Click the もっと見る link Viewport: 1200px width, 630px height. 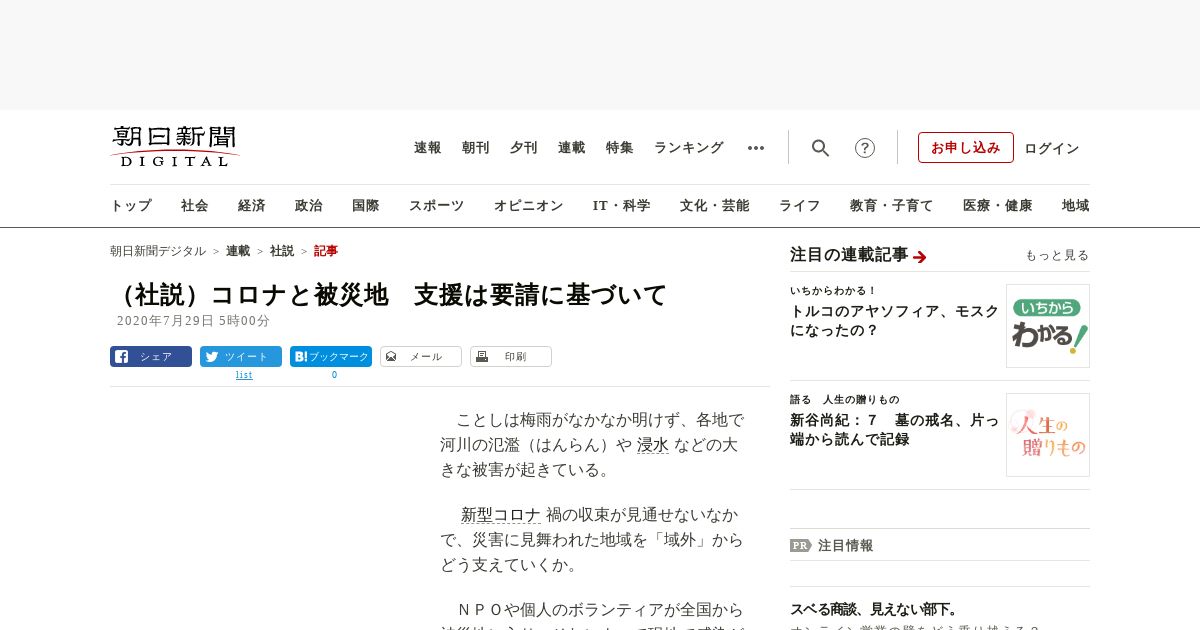coord(1057,255)
